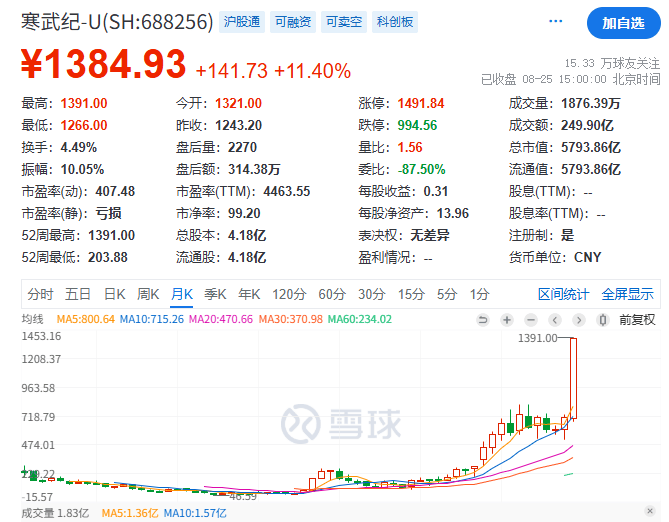Pan chart right with right chevron
The height and width of the screenshot is (522, 669).
(x=579, y=320)
